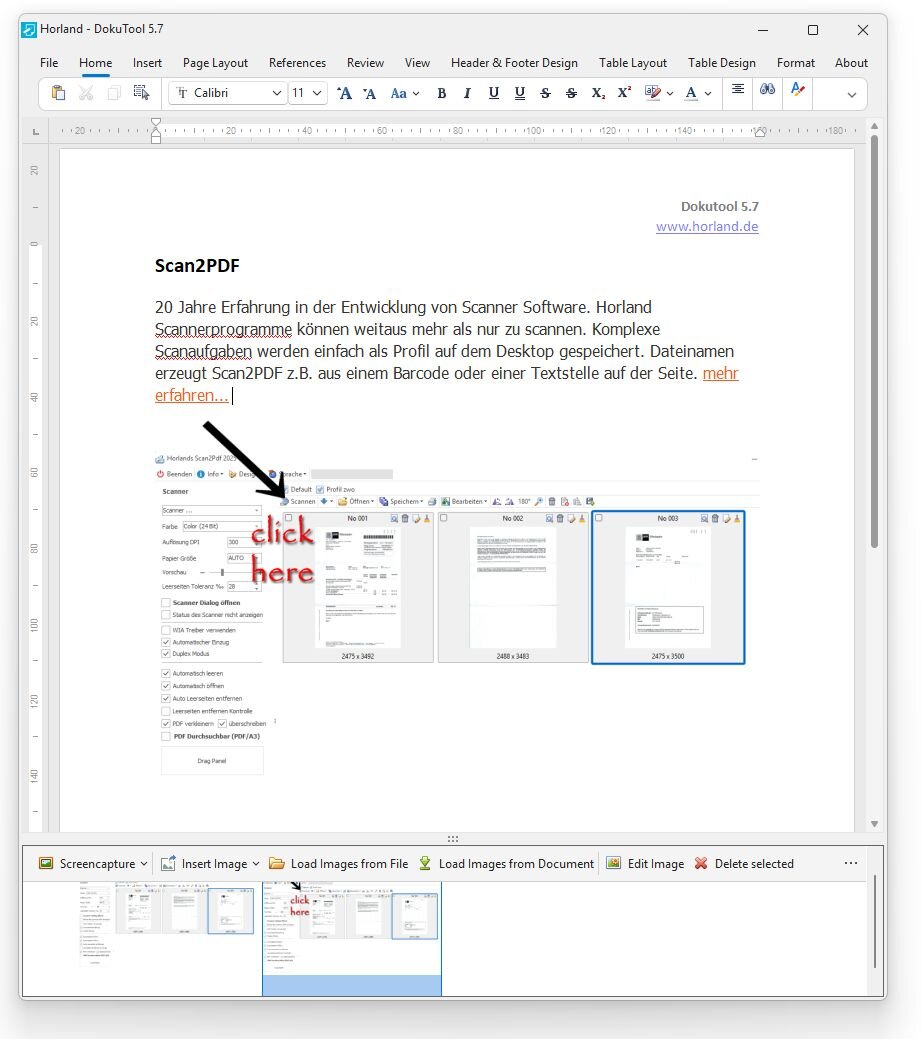The width and height of the screenshot is (921, 1039).
Task: Open the Insert Image dropdown
Action: (210, 863)
